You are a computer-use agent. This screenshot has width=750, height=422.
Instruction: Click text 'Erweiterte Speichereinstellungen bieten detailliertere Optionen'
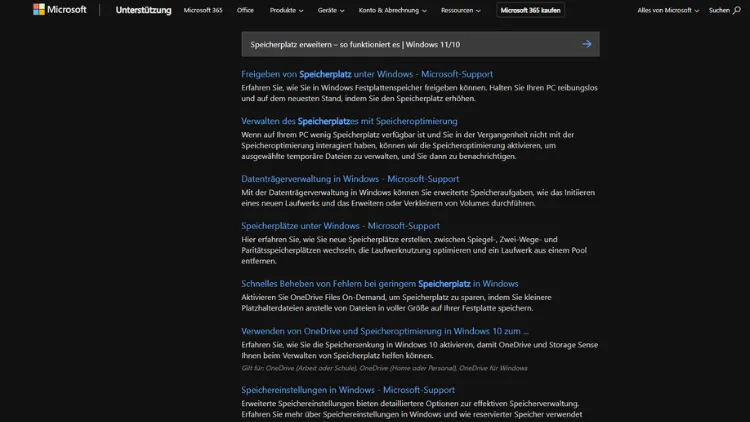(411, 409)
